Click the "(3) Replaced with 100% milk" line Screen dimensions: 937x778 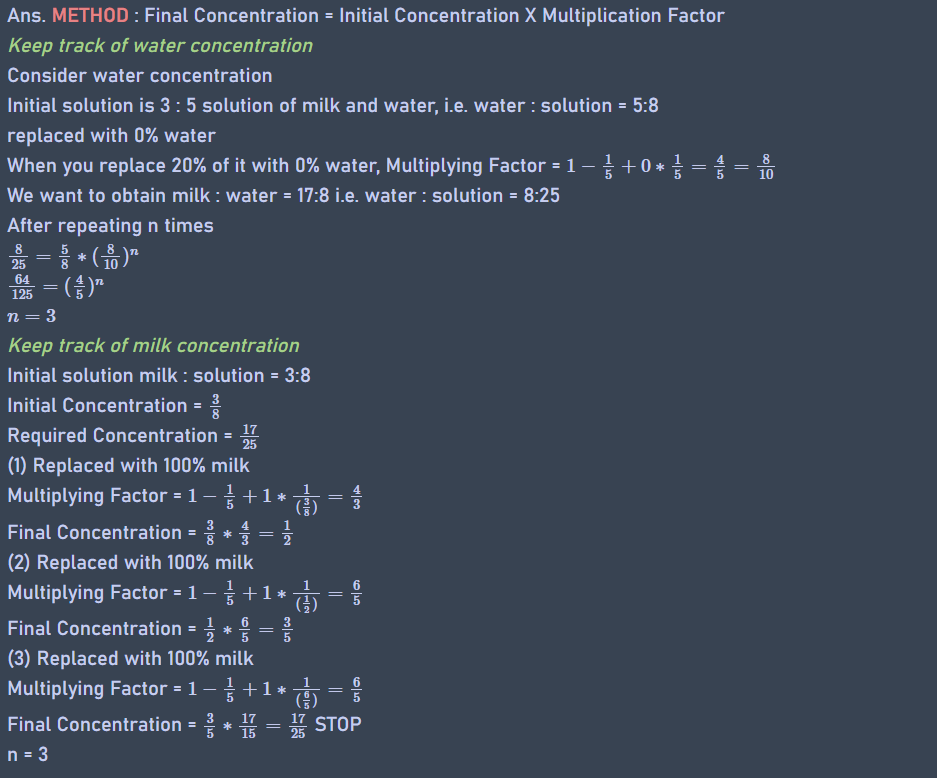(130, 658)
